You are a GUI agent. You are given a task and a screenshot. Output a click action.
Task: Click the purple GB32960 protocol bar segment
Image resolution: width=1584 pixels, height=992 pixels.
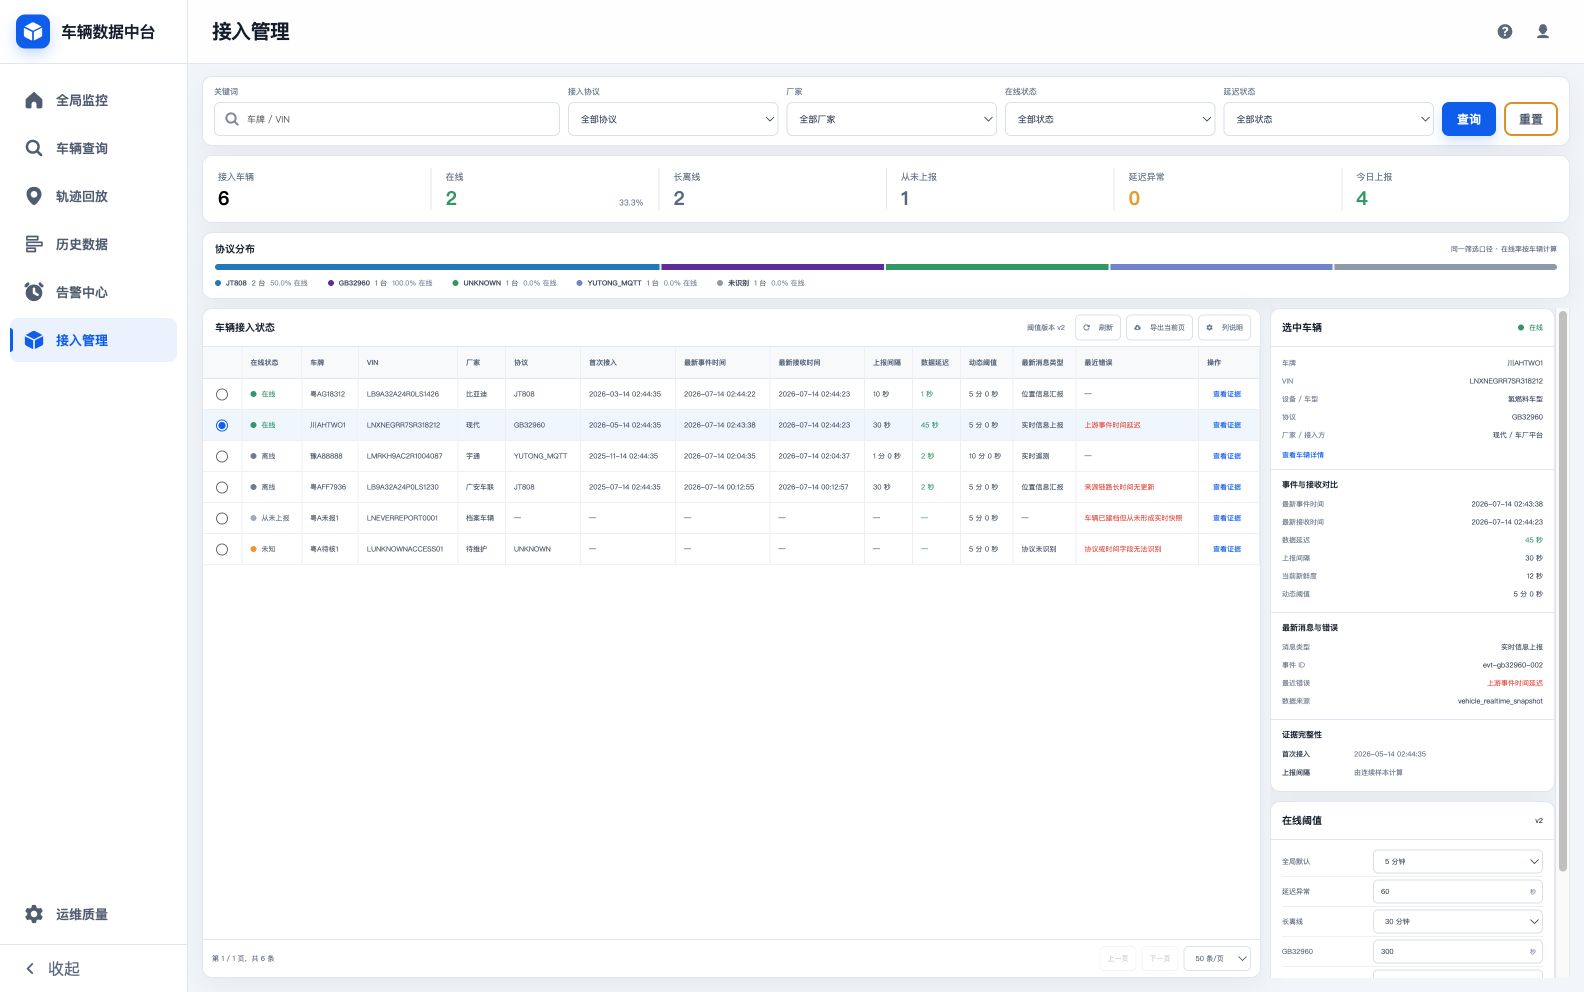click(772, 267)
